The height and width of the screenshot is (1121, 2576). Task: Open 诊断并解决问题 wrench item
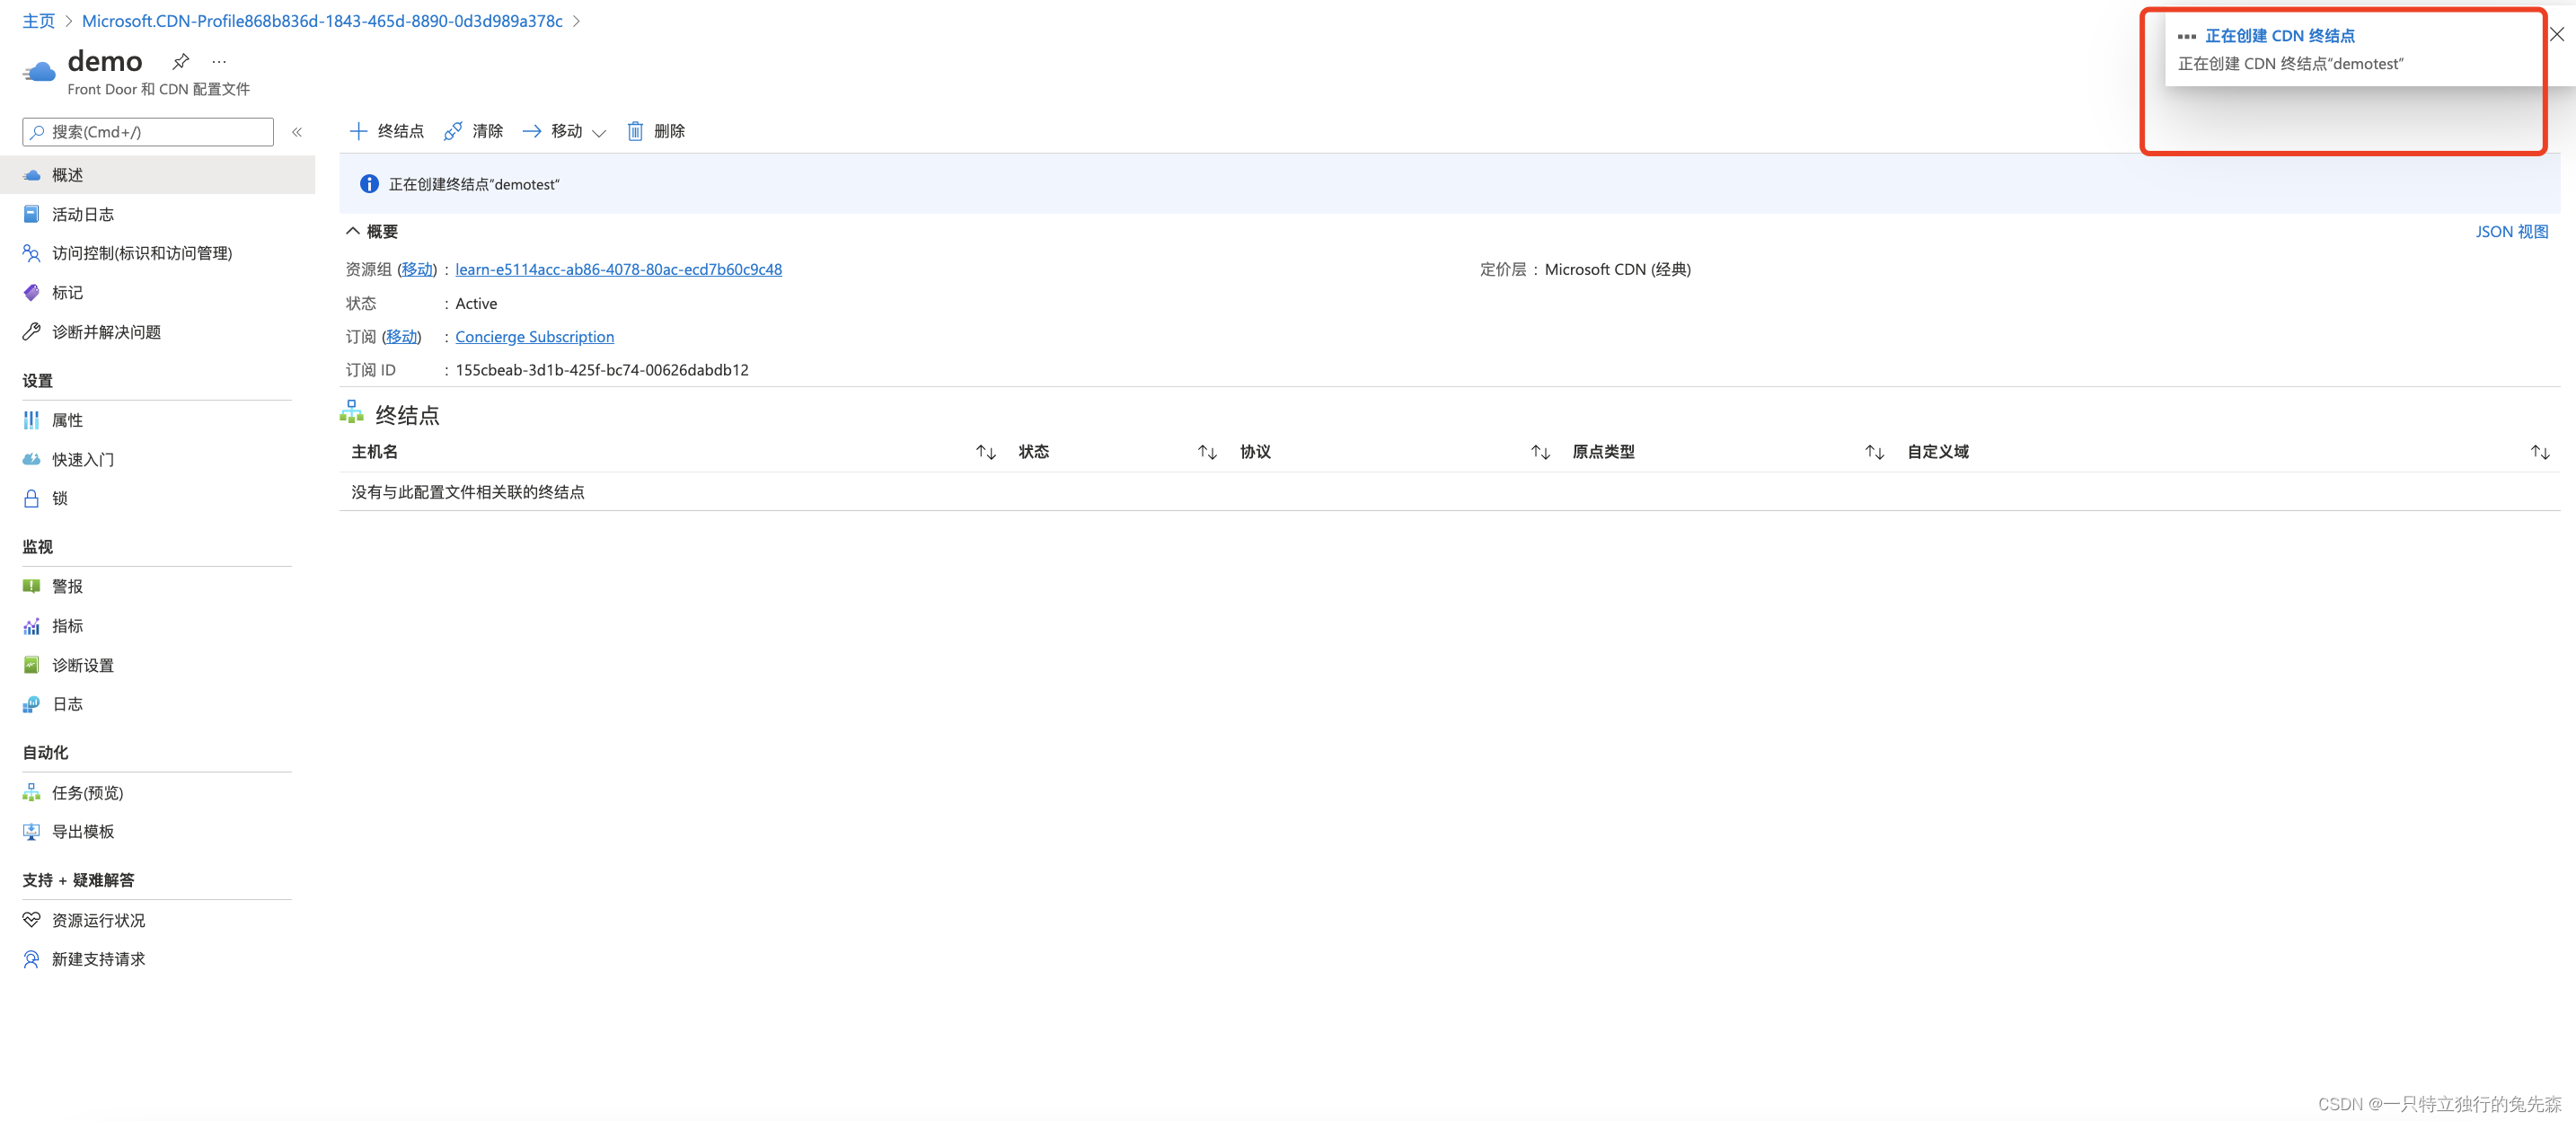coord(106,332)
